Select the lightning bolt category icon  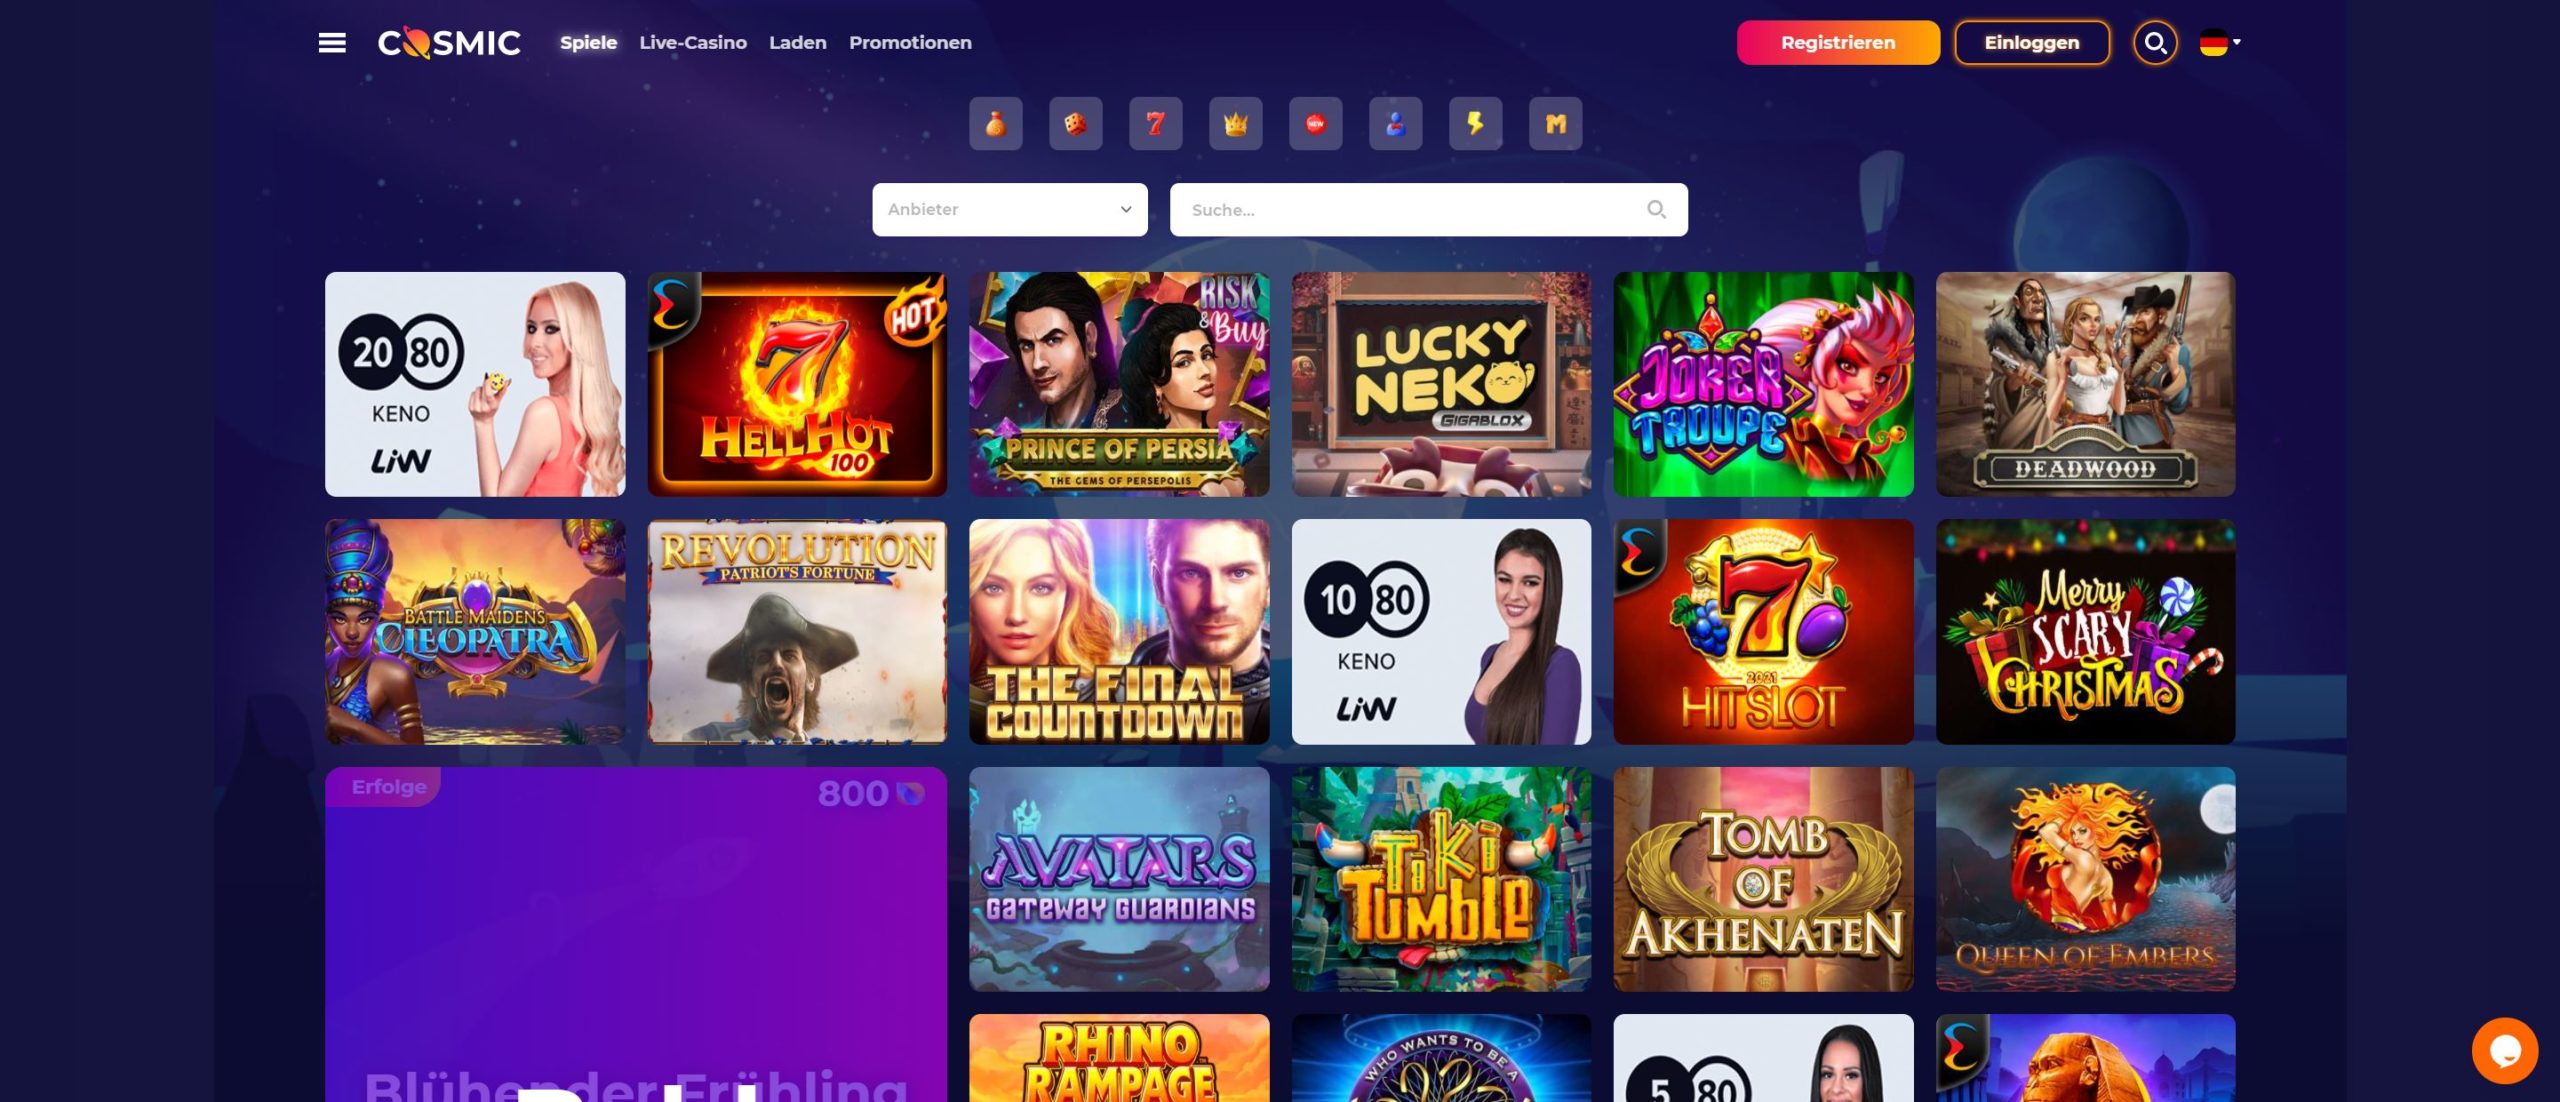(1475, 124)
